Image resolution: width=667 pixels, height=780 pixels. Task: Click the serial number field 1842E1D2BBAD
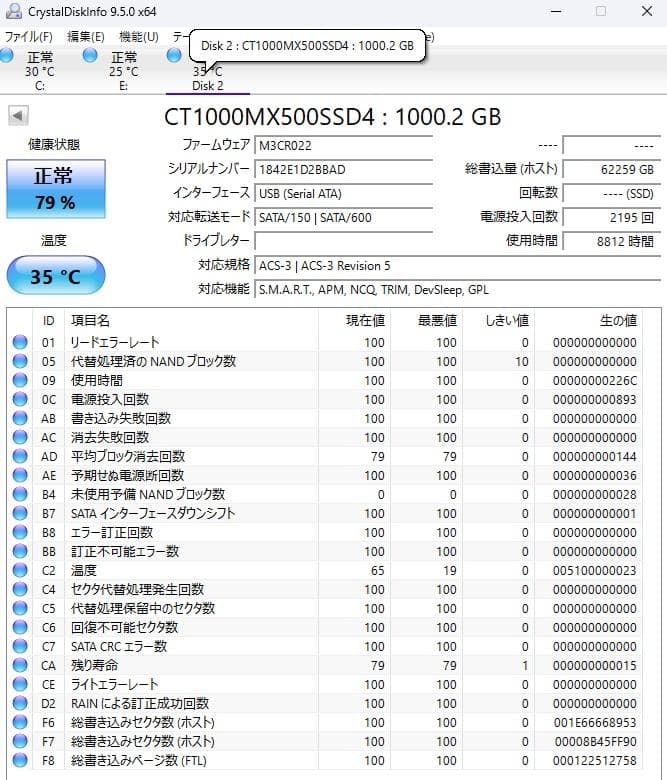pos(343,169)
